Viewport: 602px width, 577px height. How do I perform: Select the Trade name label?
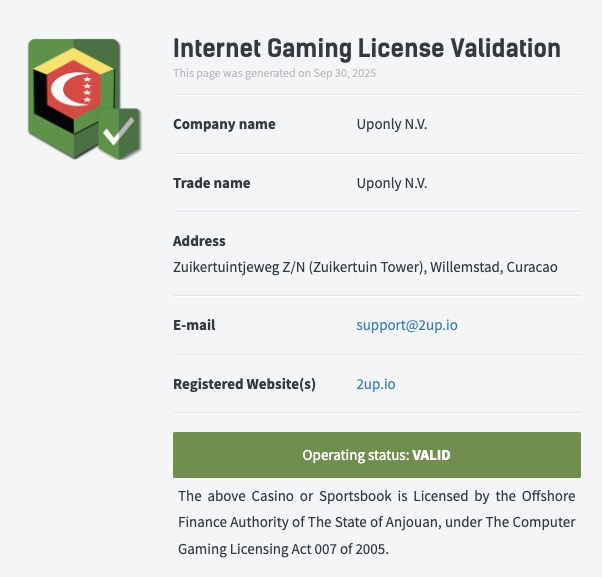click(212, 183)
